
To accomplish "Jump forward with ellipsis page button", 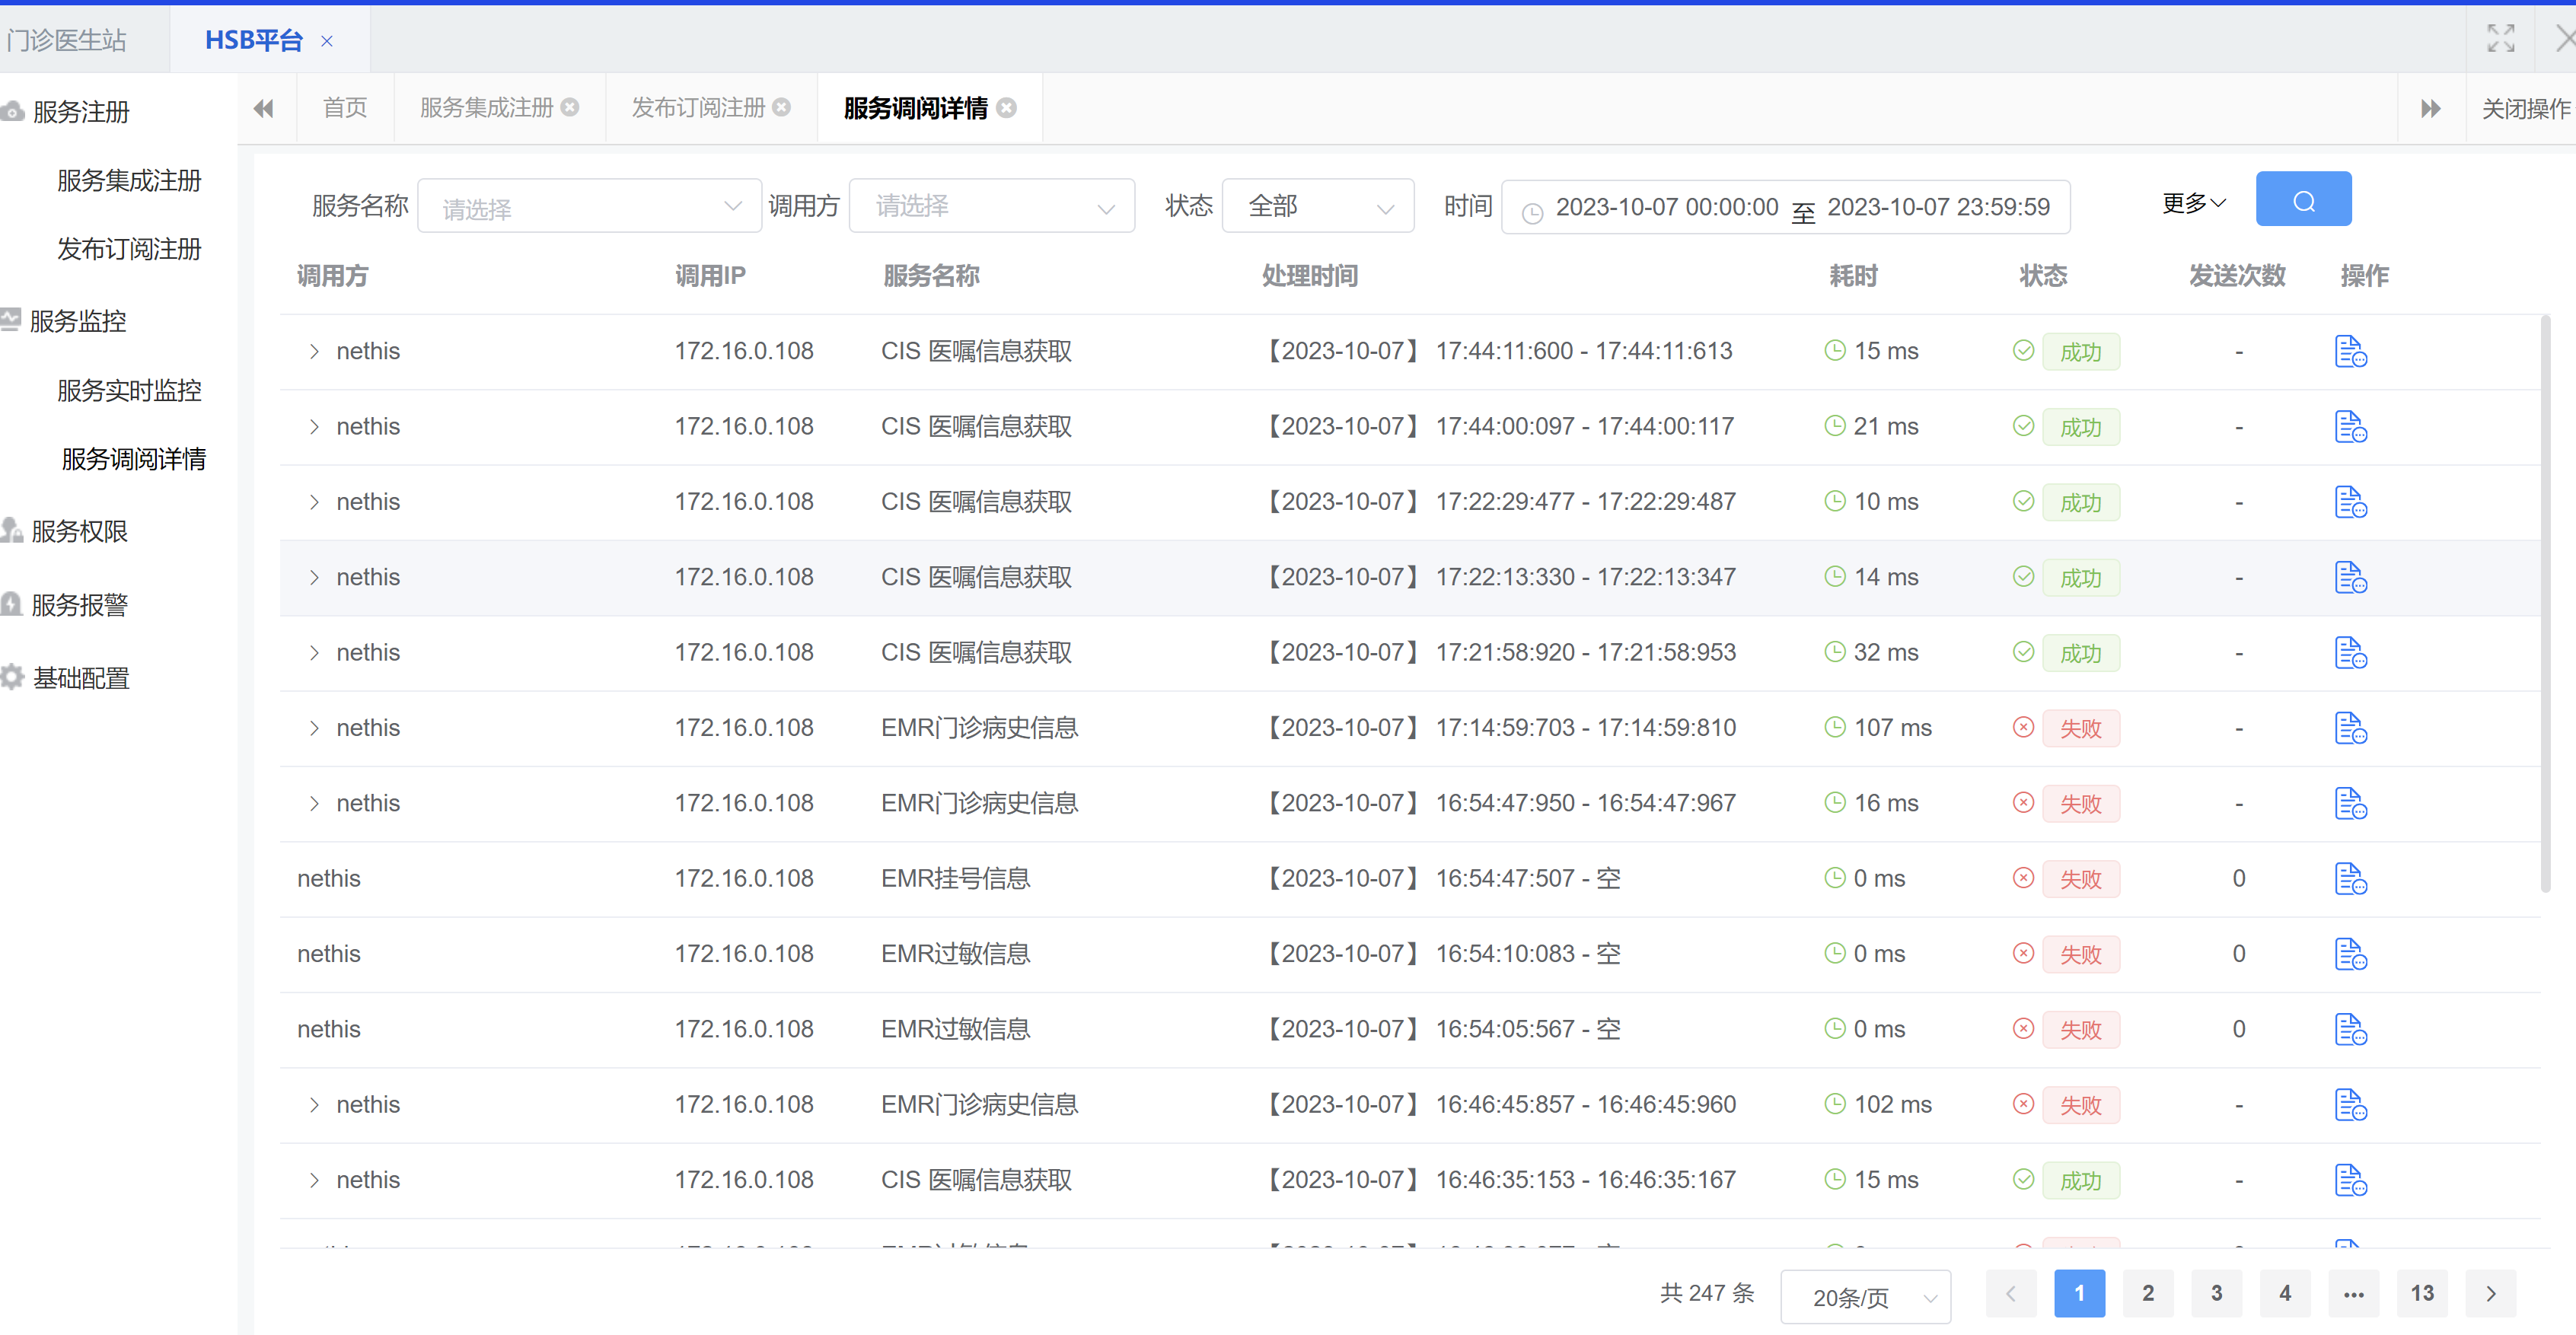I will (2354, 1294).
